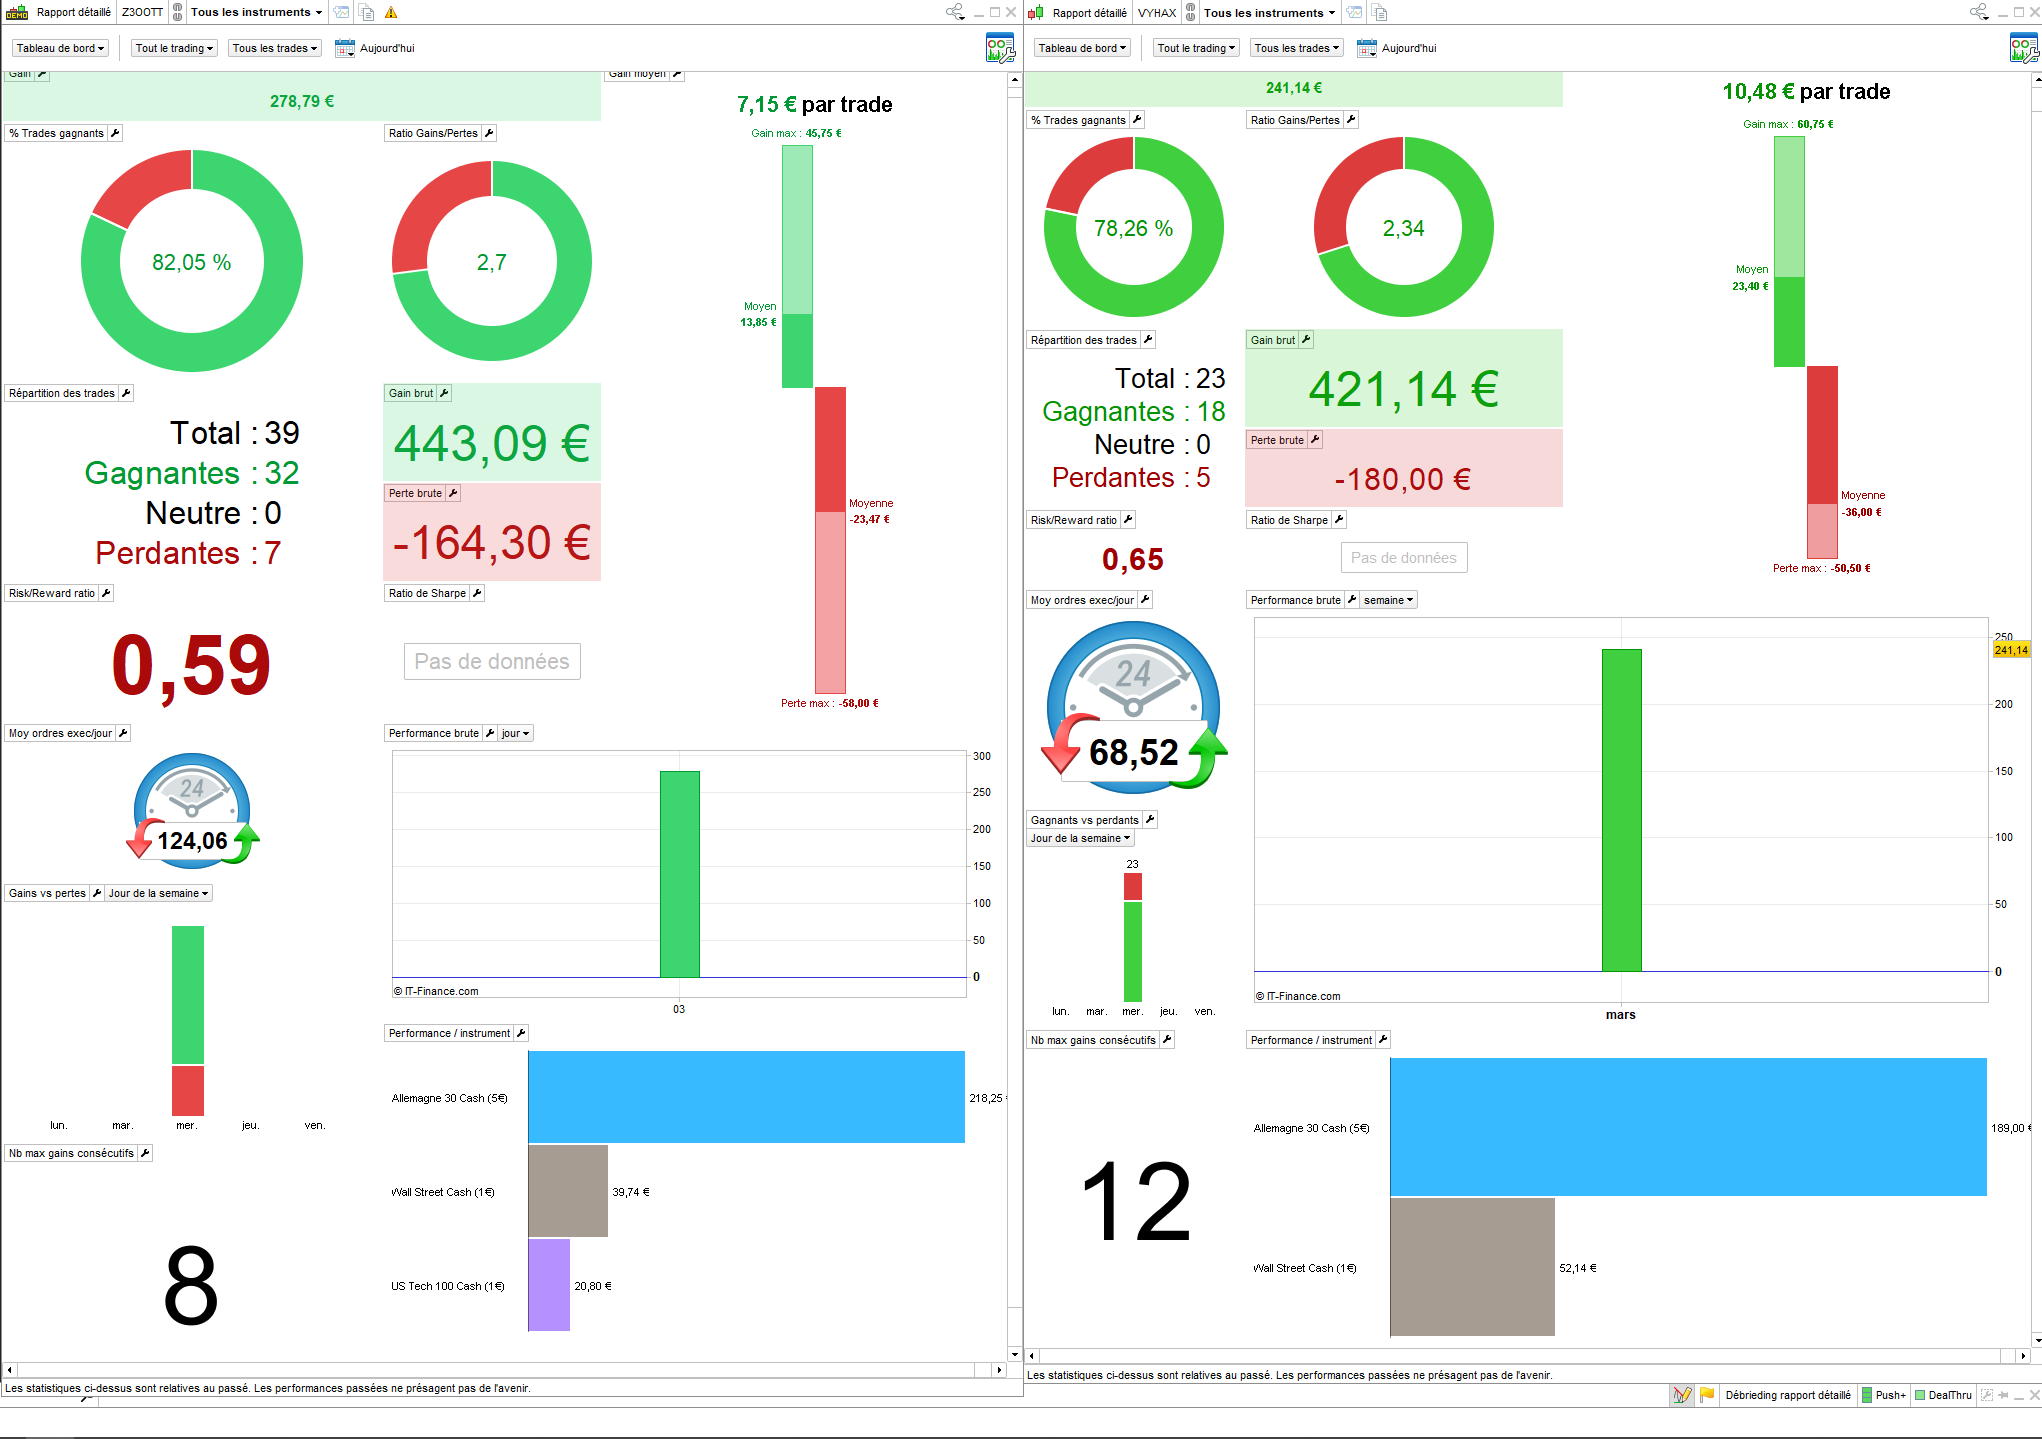
Task: Click 'Débrieding rapport détaillé' in bottom bar
Action: 1787,1395
